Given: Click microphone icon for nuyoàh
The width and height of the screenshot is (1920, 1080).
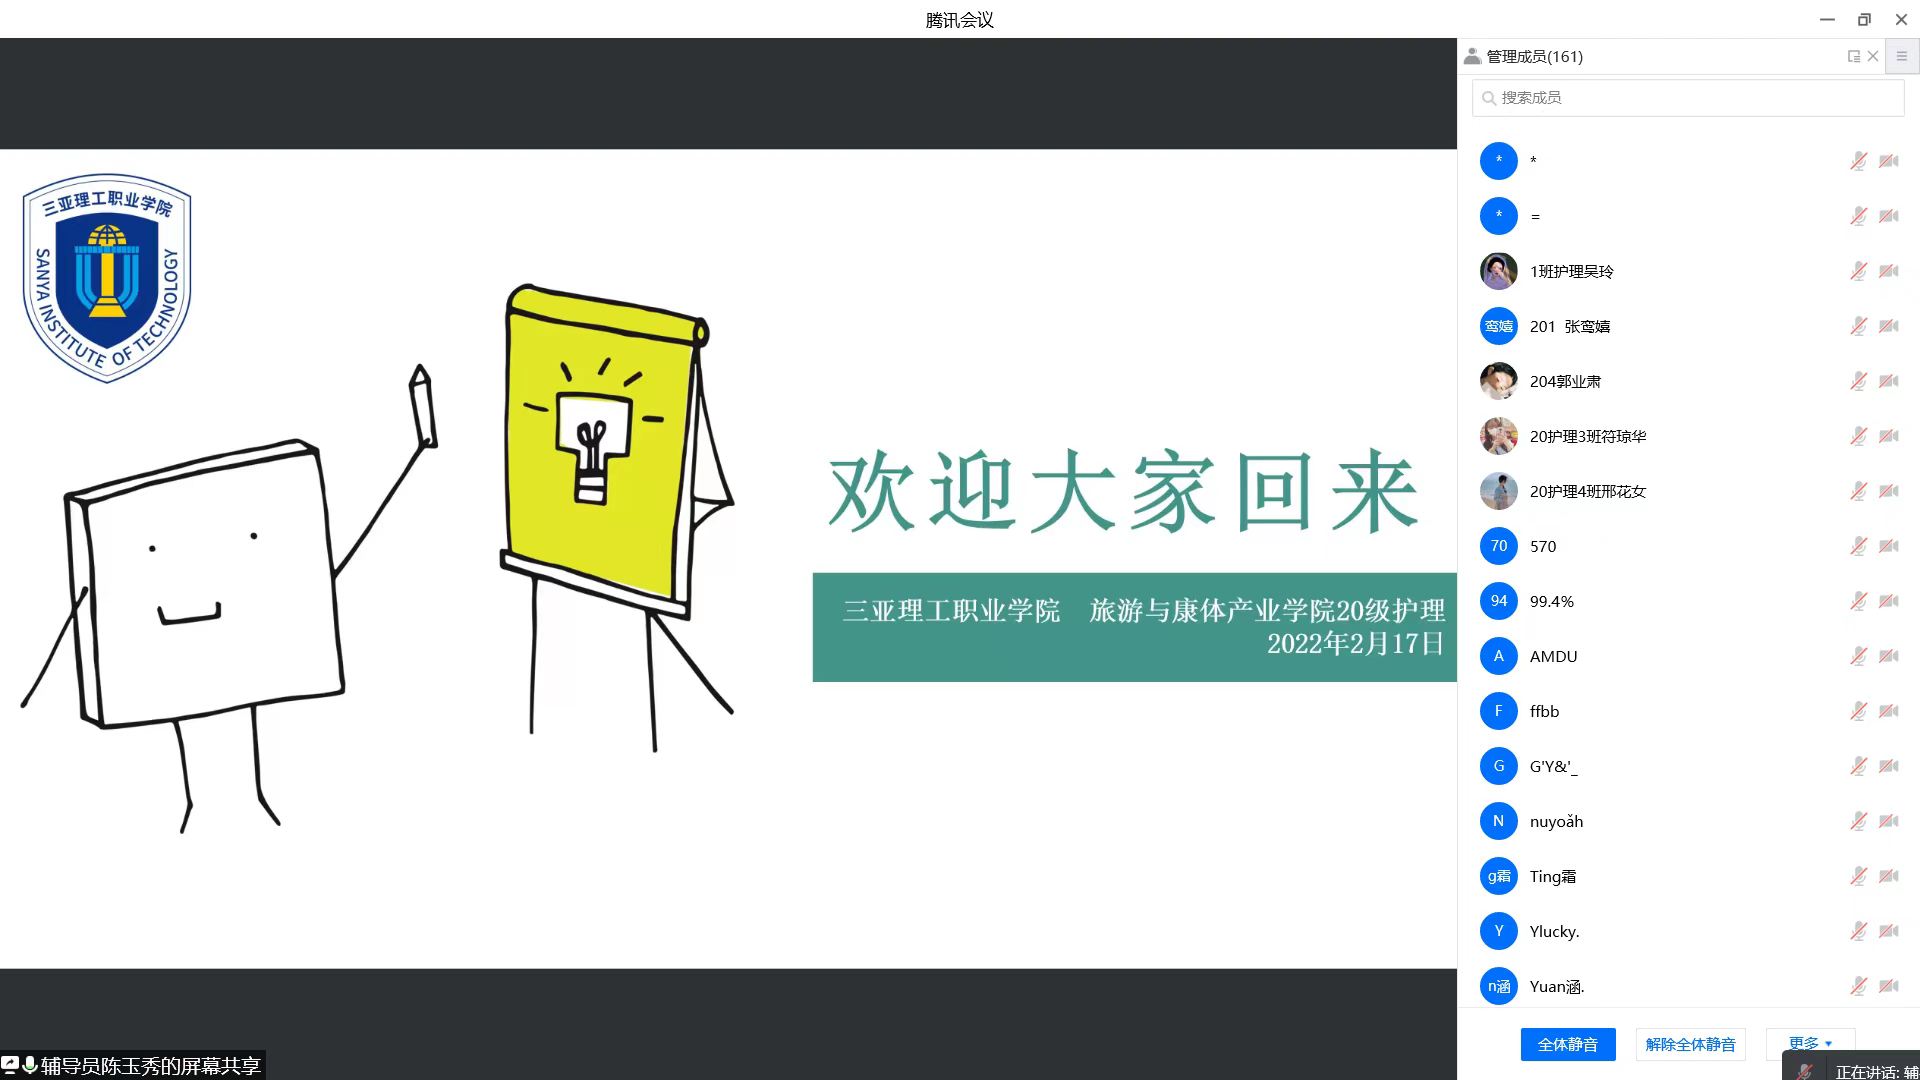Looking at the screenshot, I should [1858, 821].
